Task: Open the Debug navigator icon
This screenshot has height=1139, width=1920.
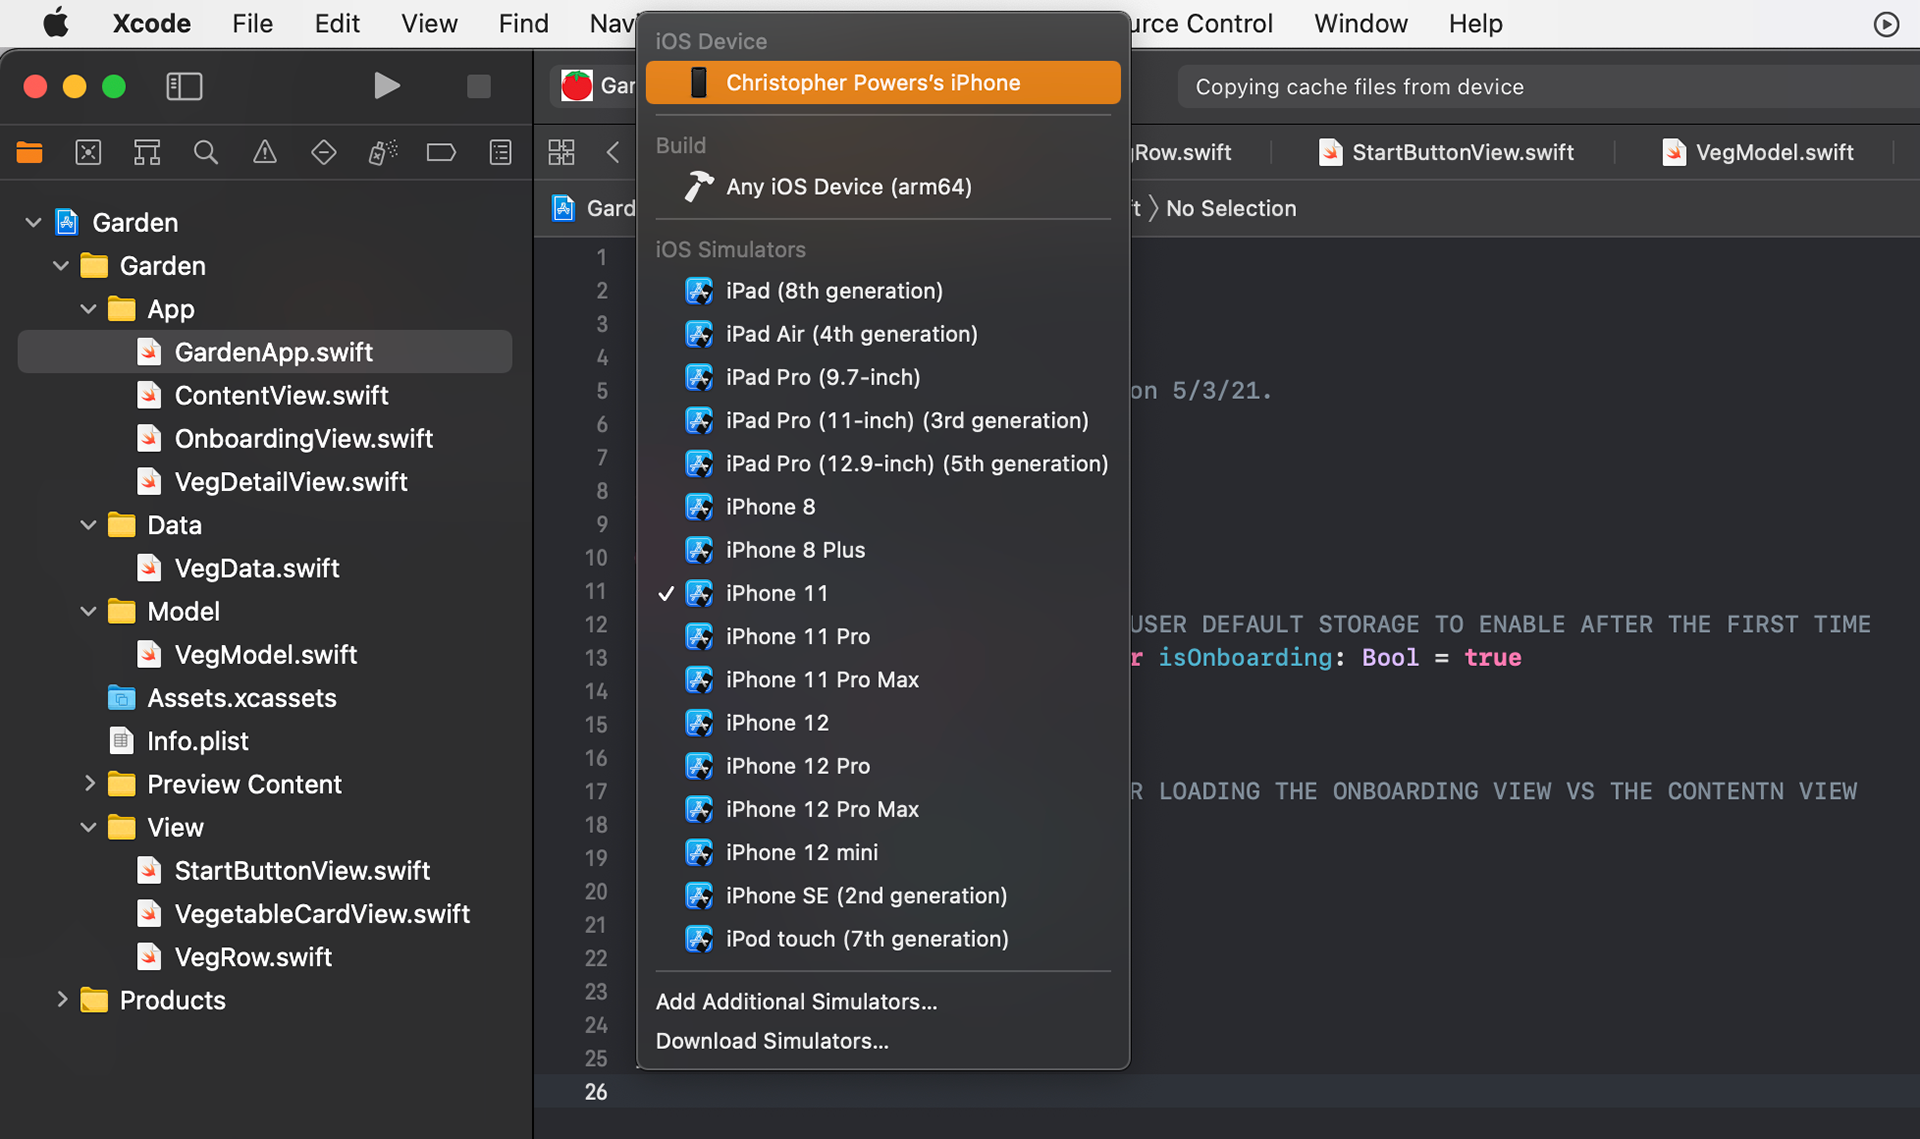Action: [383, 152]
